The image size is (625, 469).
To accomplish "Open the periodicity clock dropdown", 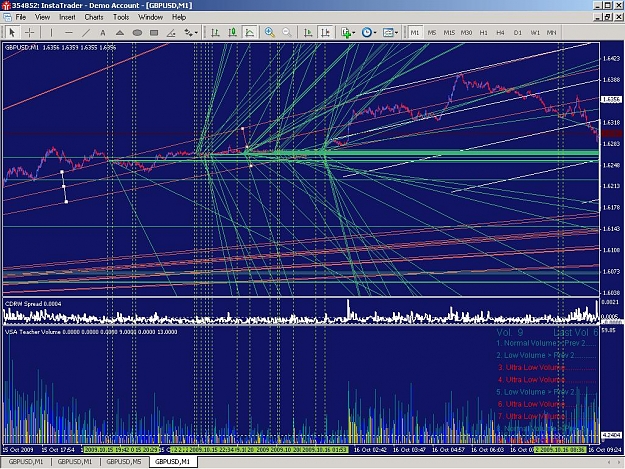I will (x=369, y=33).
